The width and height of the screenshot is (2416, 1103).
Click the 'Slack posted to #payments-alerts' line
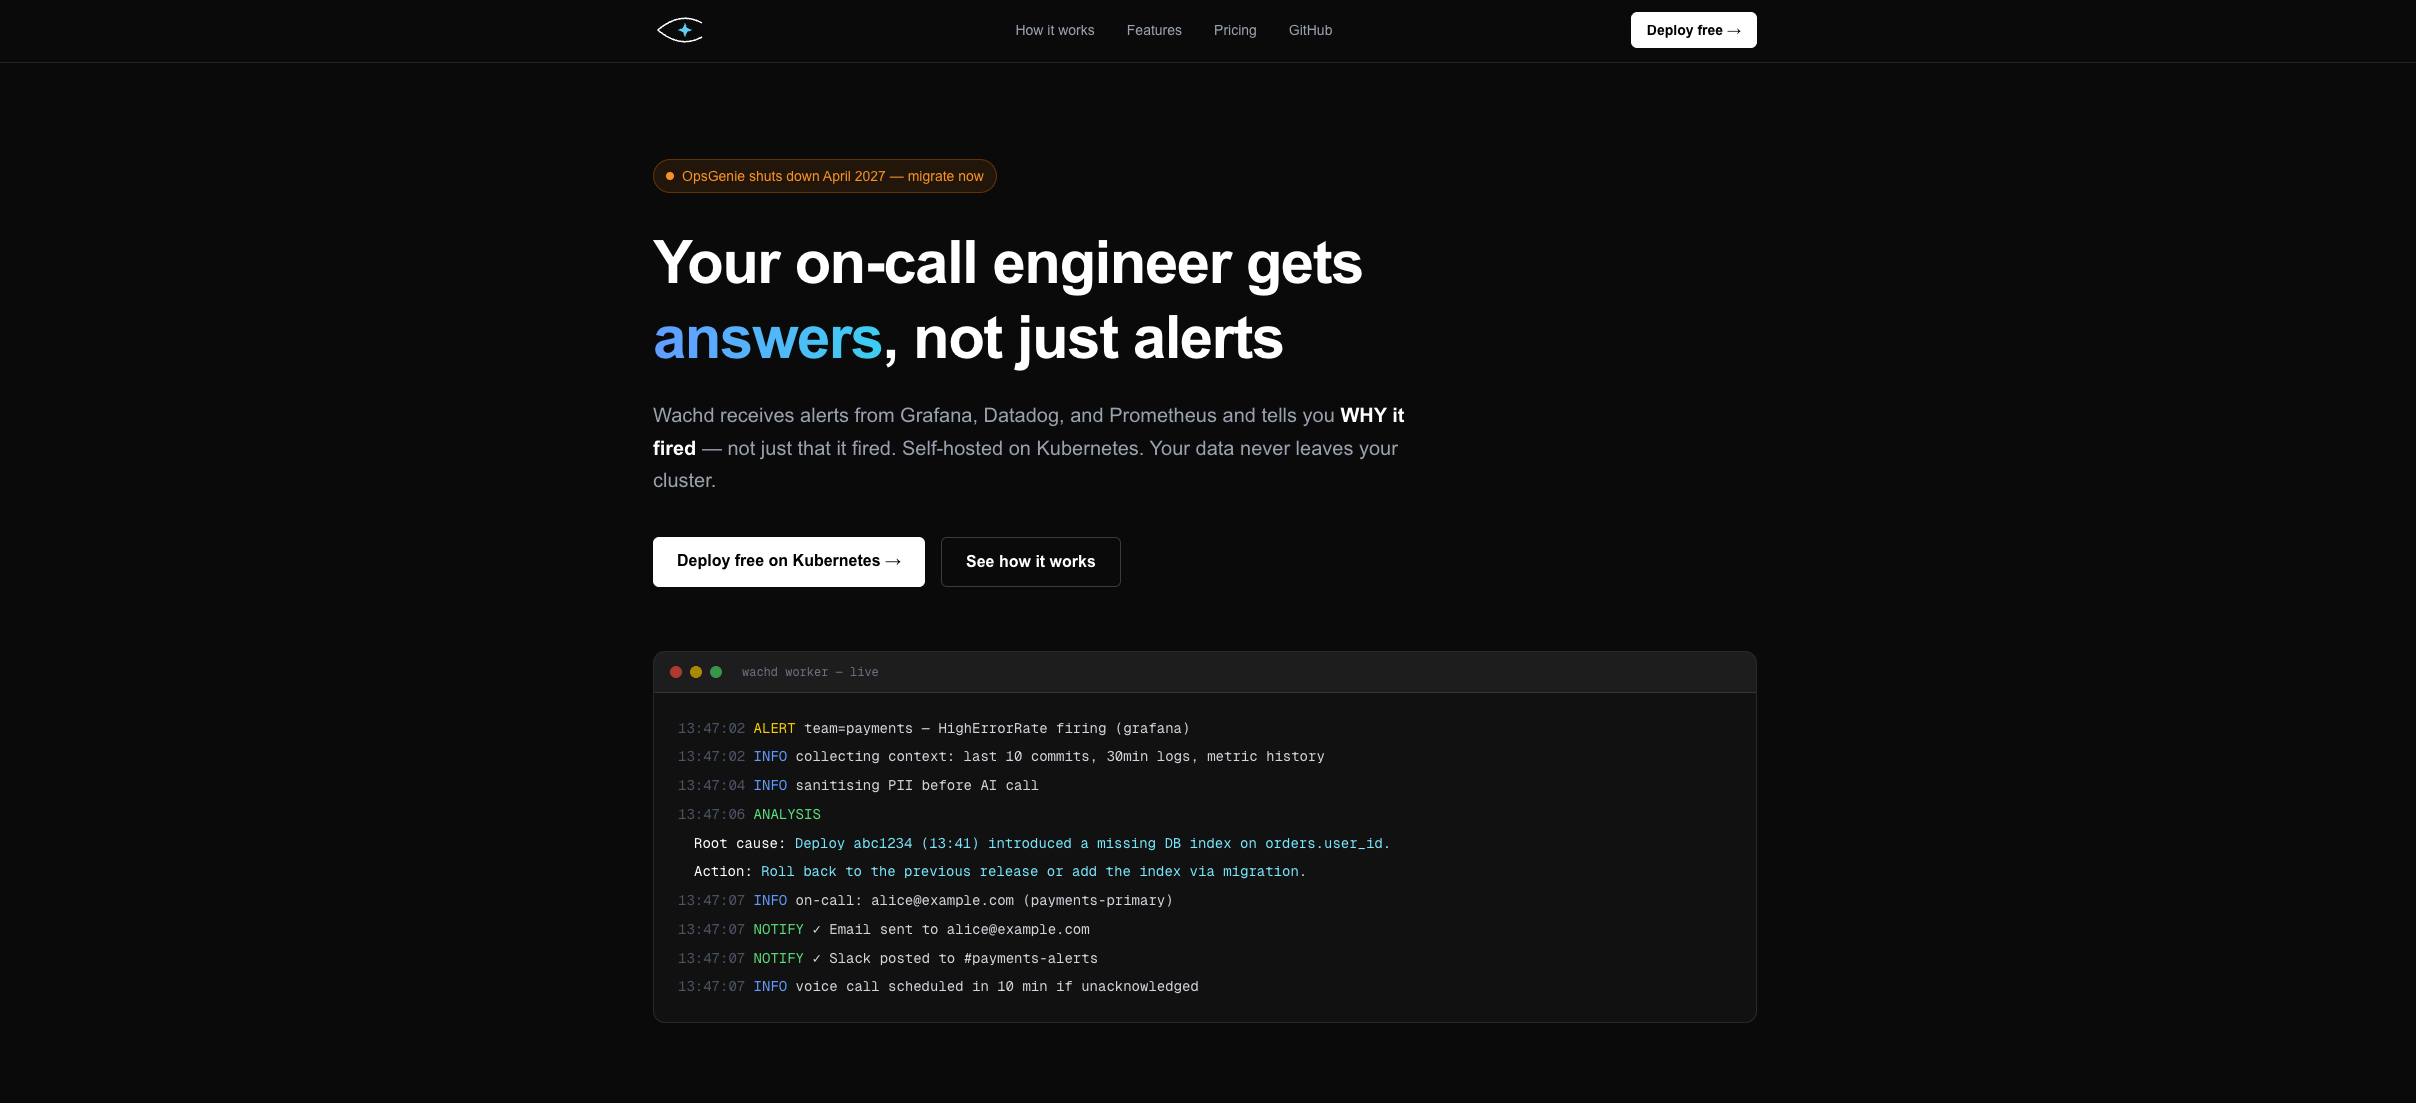[888, 959]
